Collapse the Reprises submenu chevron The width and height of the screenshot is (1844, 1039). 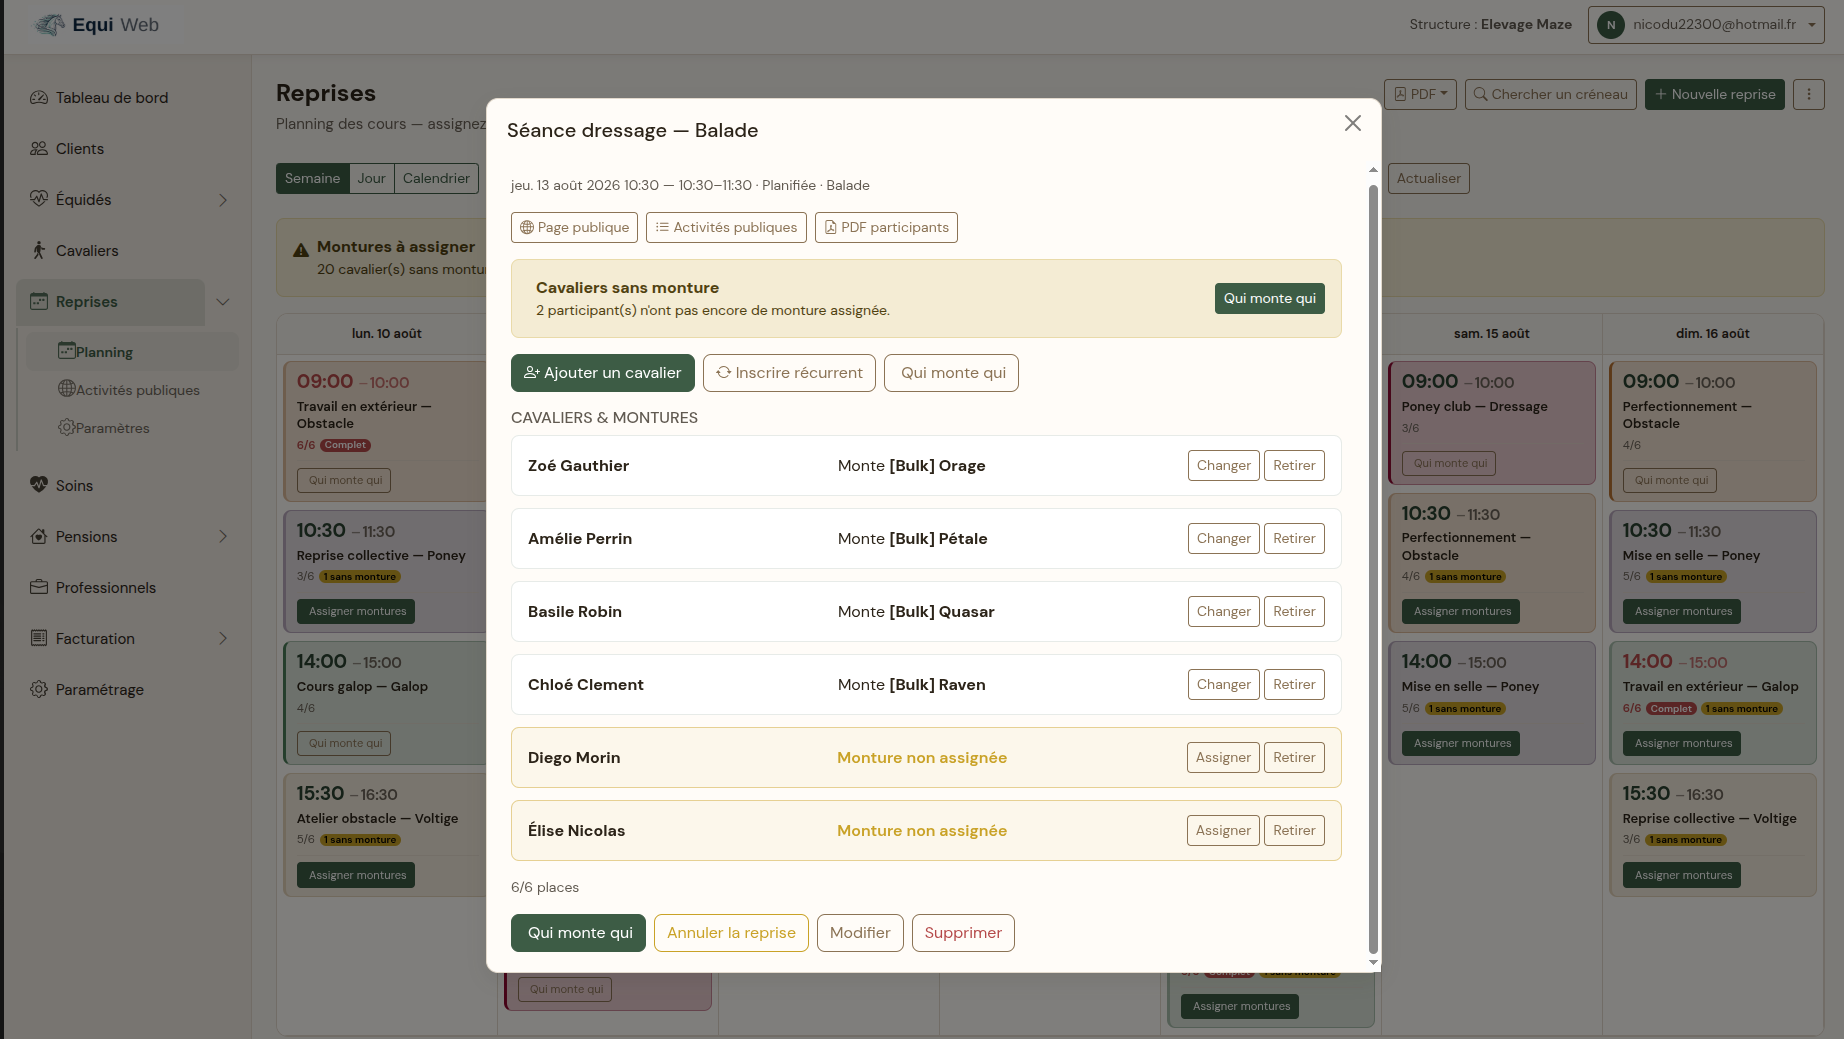[x=223, y=302]
